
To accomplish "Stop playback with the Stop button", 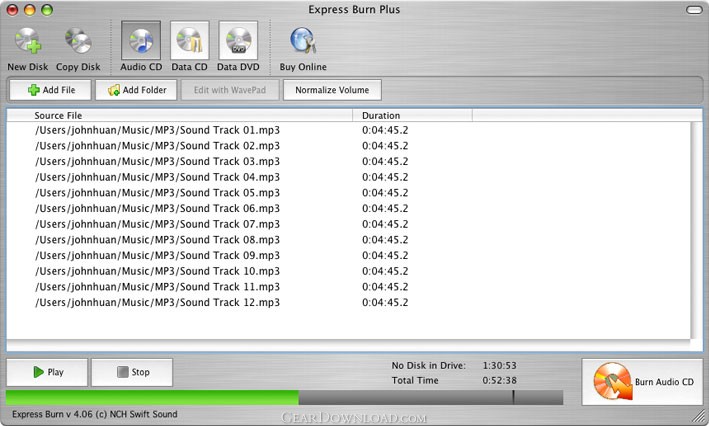I will coord(132,372).
